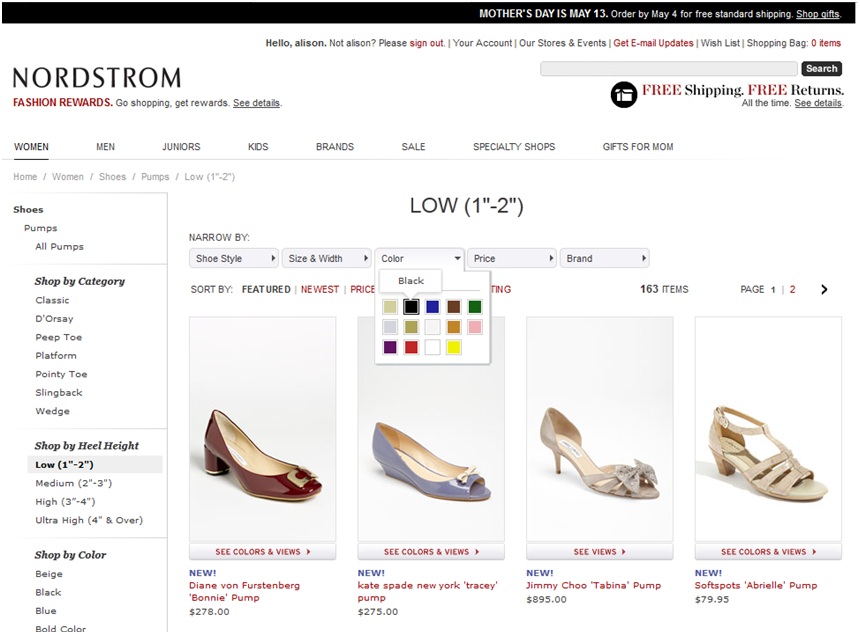This screenshot has width=860, height=634.
Task: Expand the Brand filter dropdown
Action: pyautogui.click(x=604, y=259)
